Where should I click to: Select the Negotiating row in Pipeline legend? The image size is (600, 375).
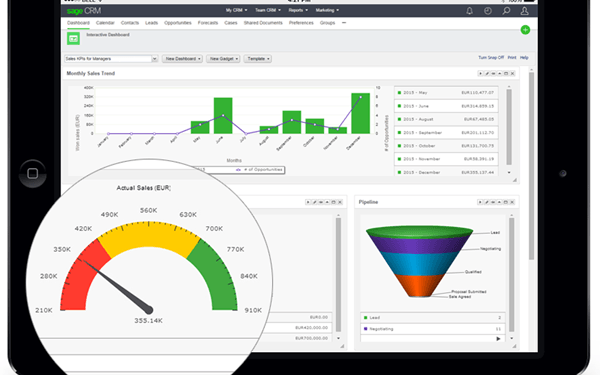click(x=433, y=329)
